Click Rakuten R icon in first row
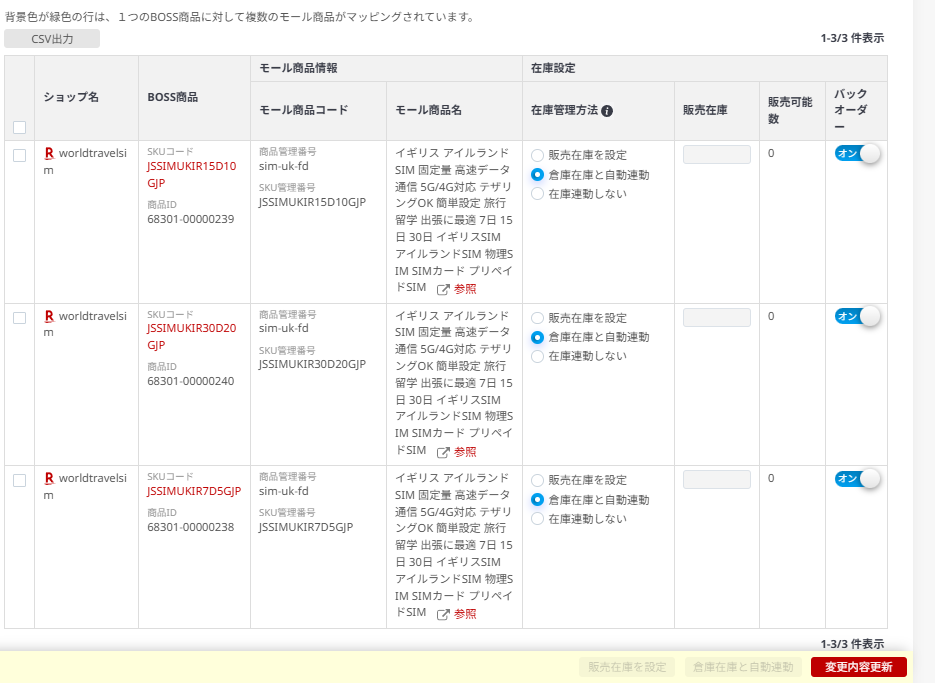 click(49, 154)
